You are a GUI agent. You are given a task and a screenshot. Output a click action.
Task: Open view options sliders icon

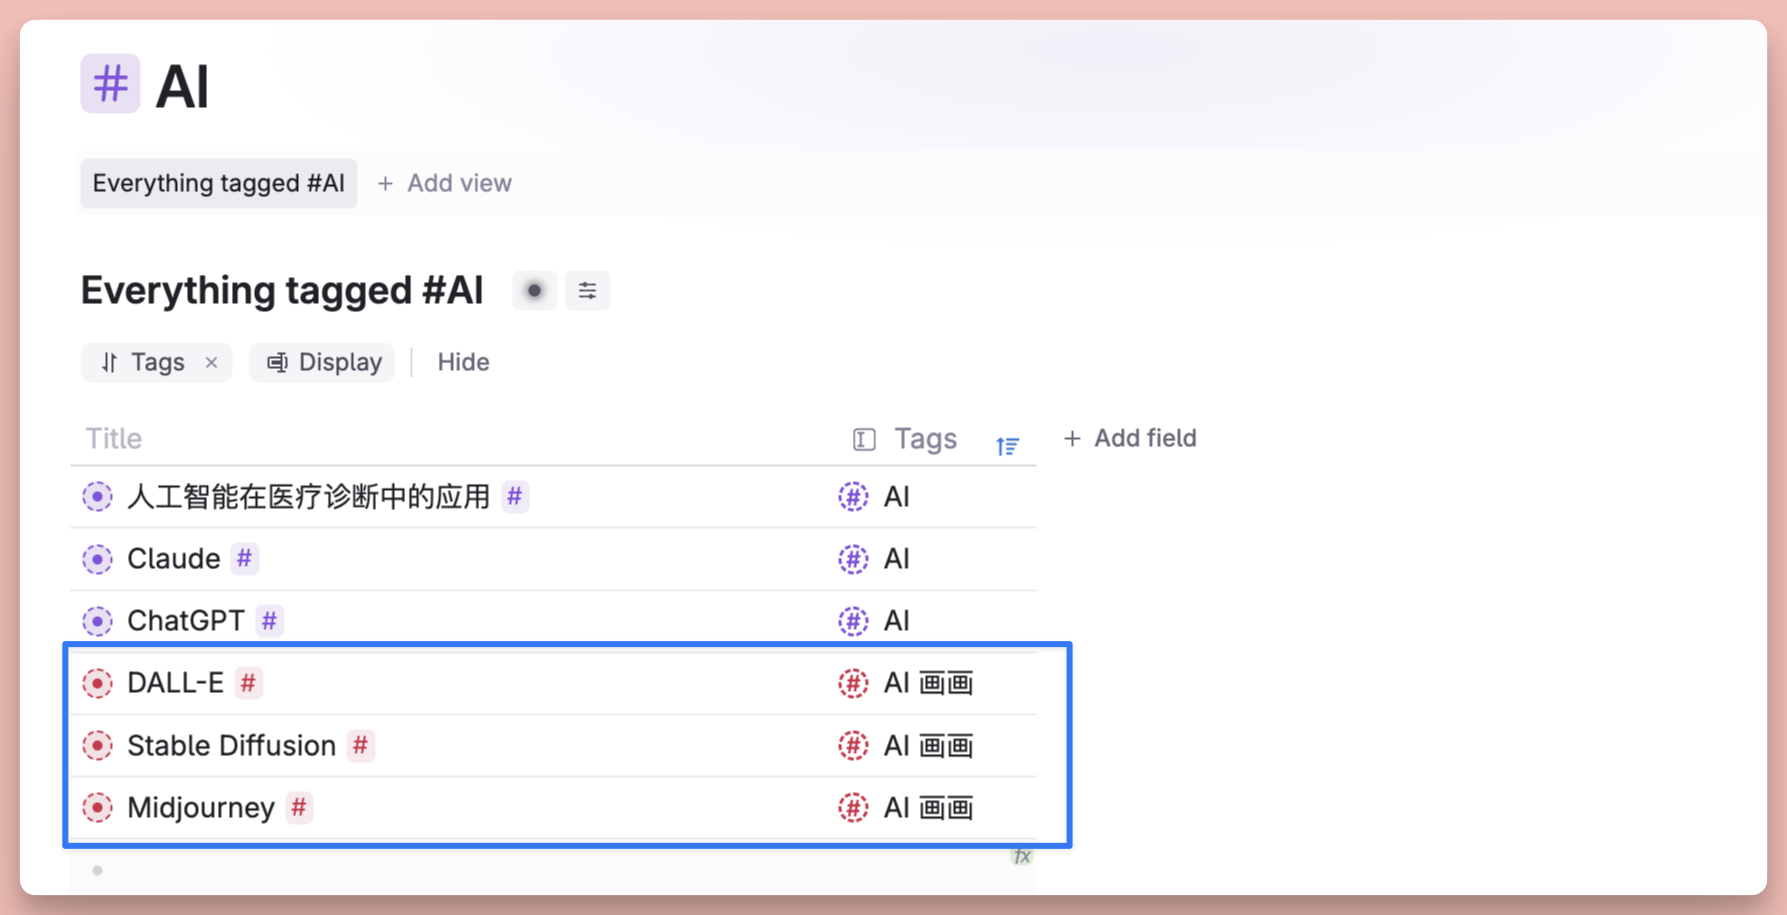pos(587,291)
